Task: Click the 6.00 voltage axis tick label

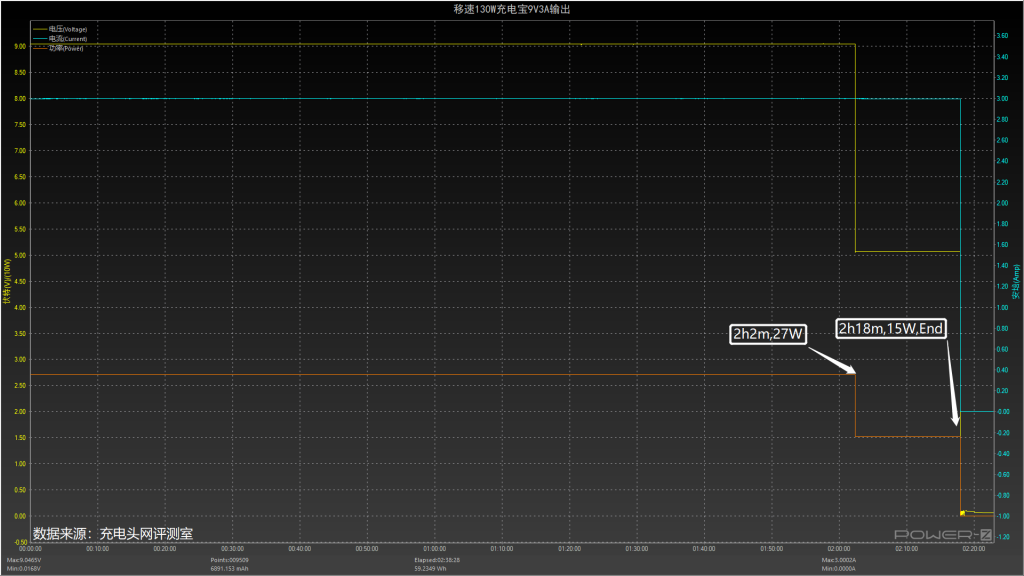Action: (20, 203)
